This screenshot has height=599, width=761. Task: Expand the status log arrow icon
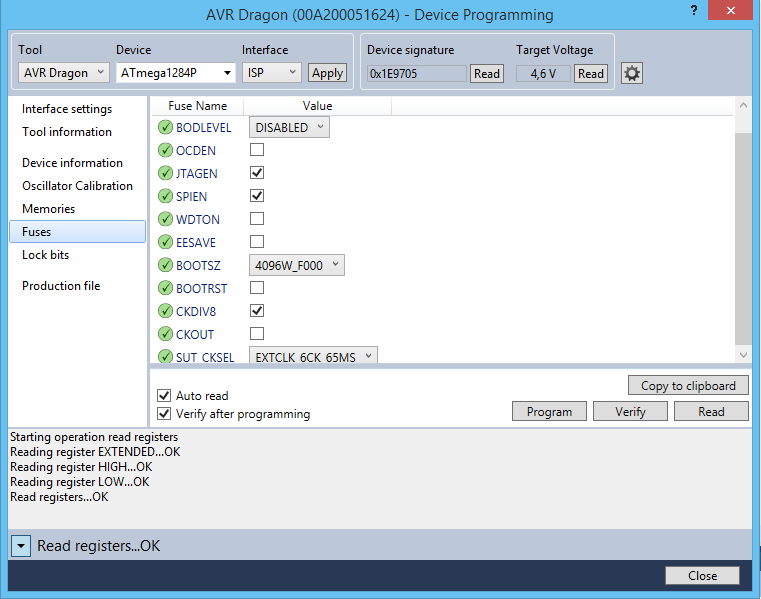pyautogui.click(x=21, y=546)
